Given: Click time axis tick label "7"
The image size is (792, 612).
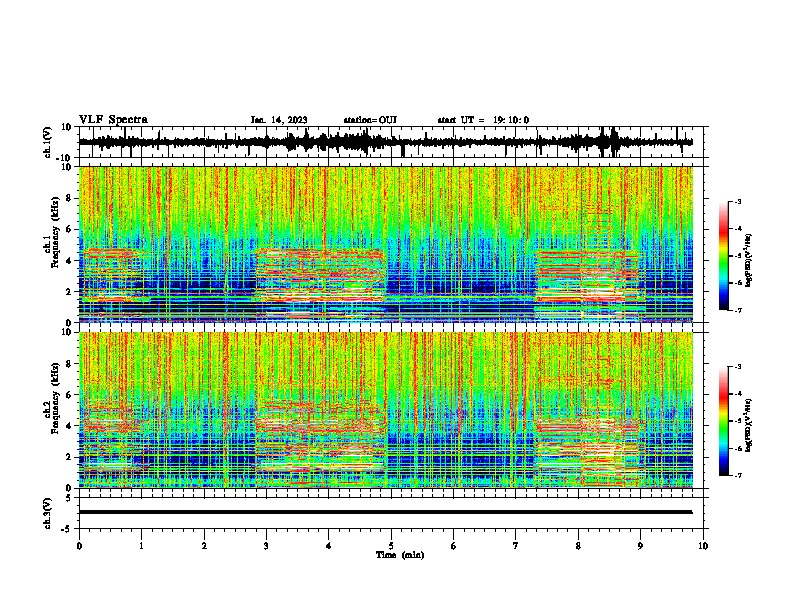Looking at the screenshot, I should pos(516,546).
